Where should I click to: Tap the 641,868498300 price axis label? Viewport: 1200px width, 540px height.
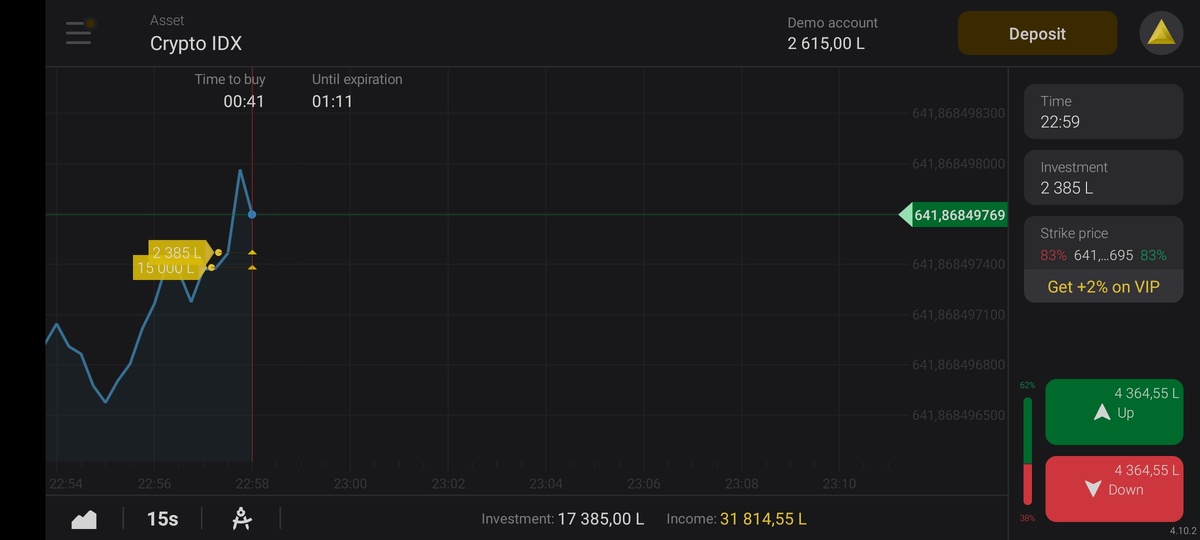tap(959, 113)
